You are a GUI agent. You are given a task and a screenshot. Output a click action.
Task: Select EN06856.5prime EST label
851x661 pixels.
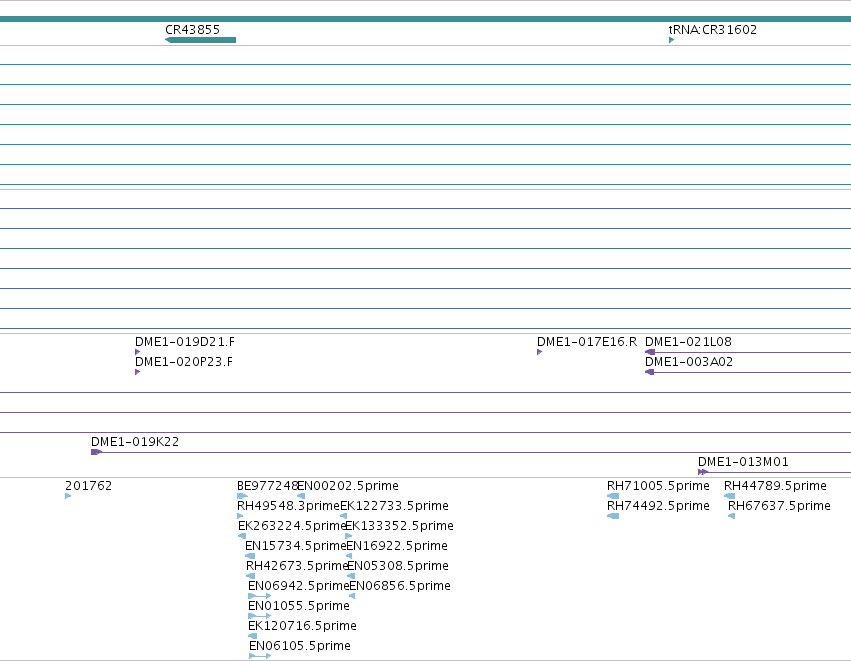pos(400,586)
